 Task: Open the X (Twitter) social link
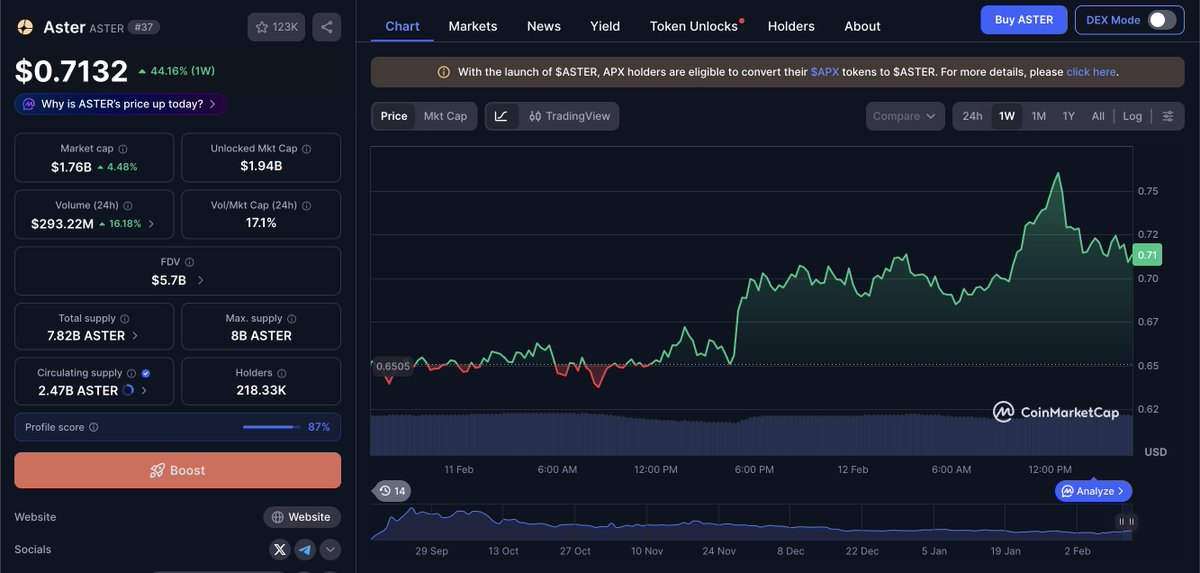tap(280, 549)
